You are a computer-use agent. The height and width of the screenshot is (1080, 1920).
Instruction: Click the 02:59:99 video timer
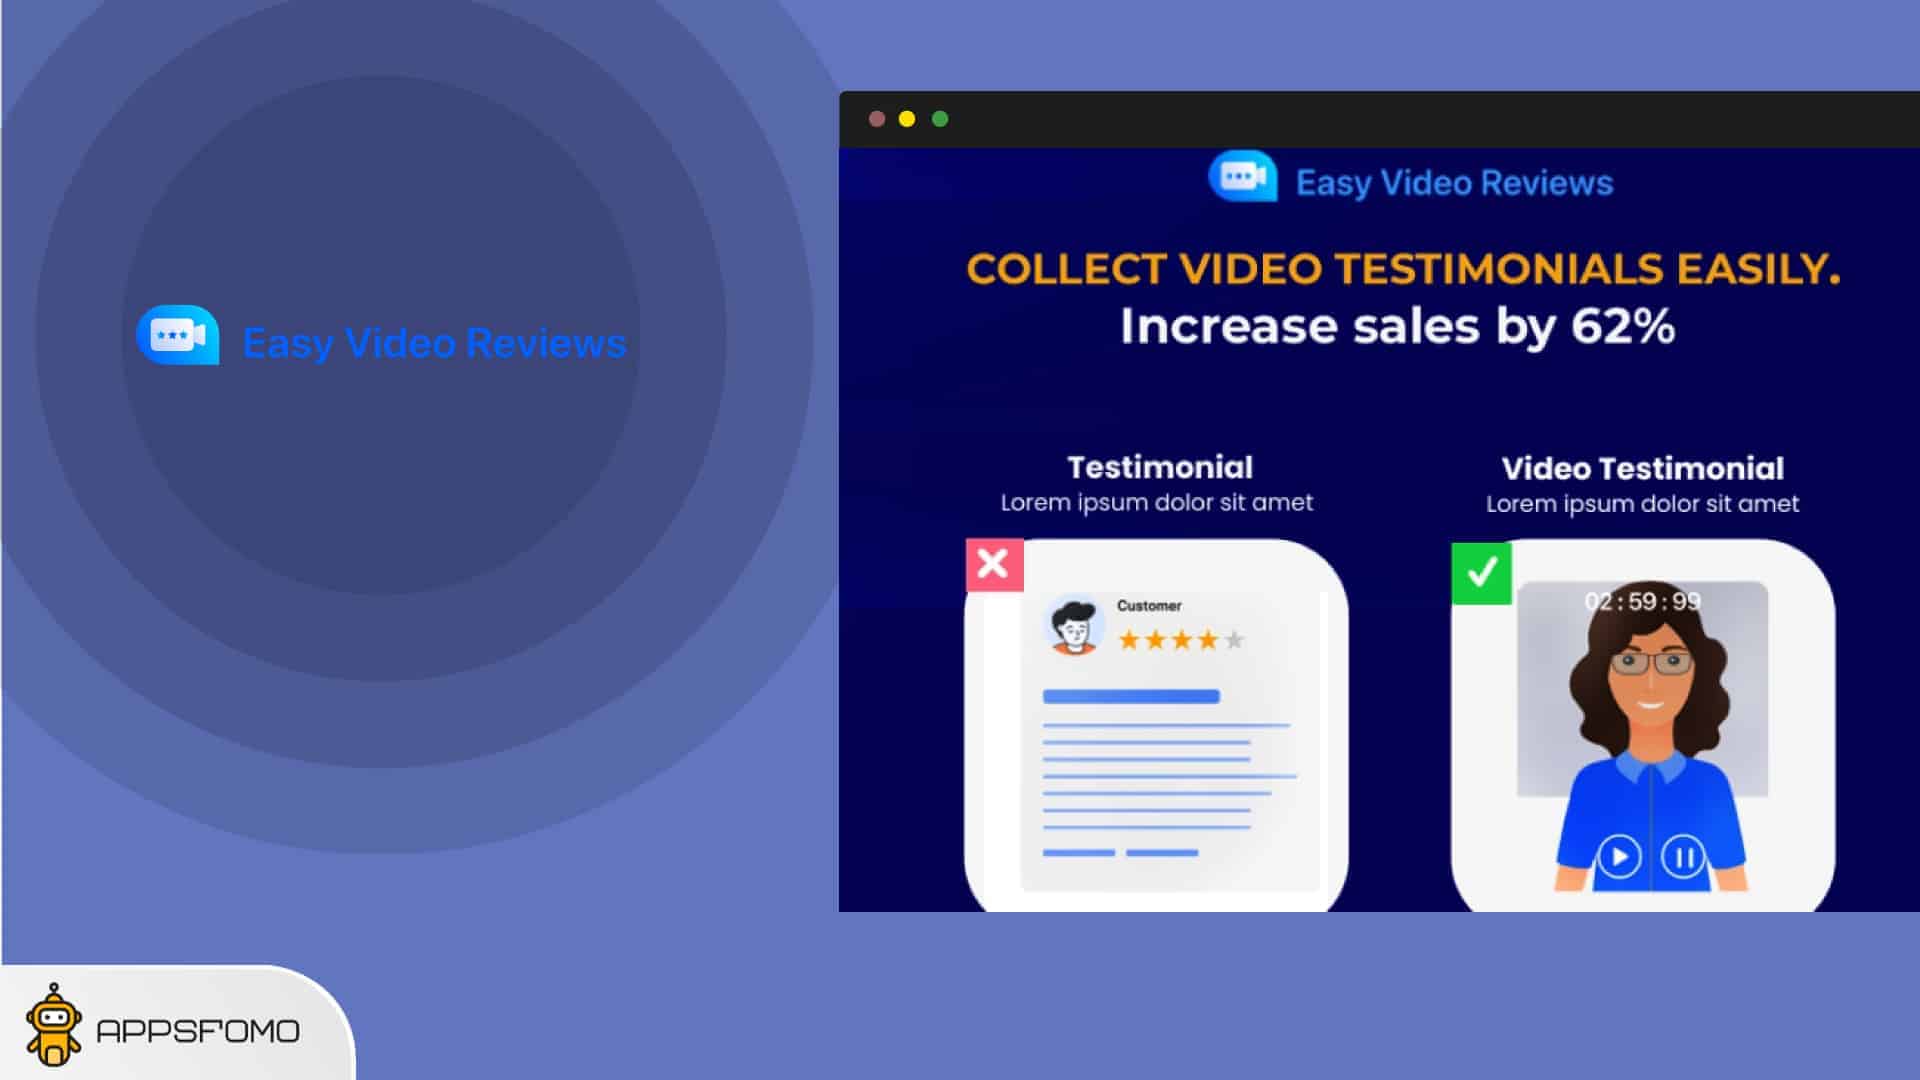tap(1642, 601)
